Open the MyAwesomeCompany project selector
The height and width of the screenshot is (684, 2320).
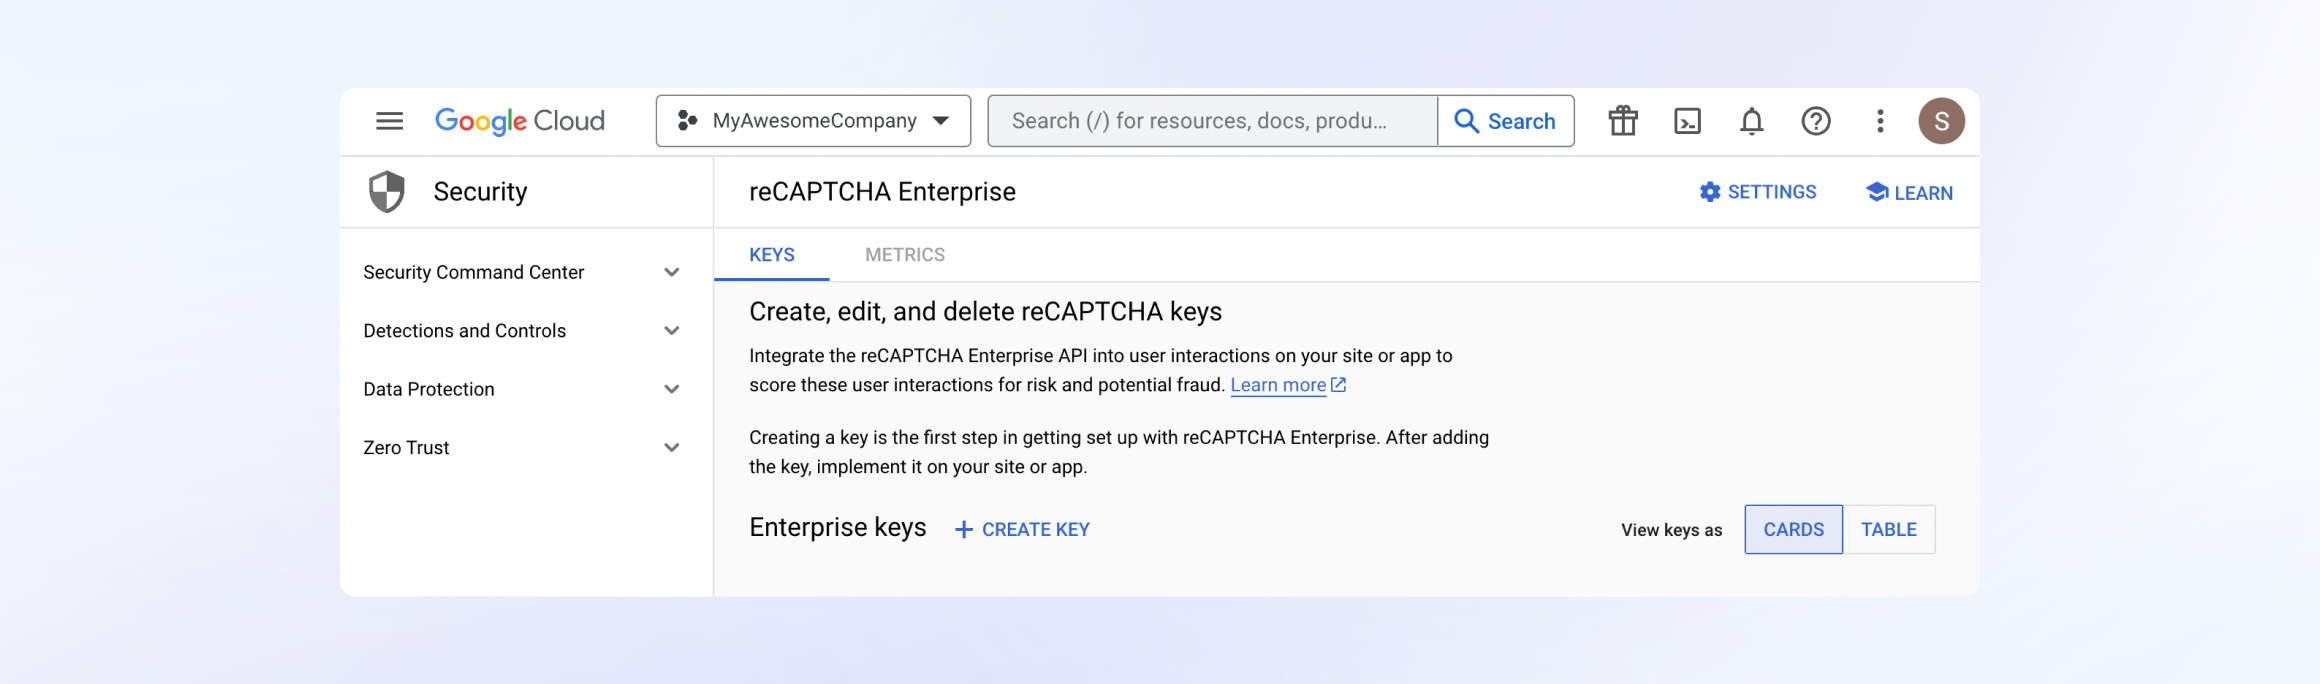[813, 121]
